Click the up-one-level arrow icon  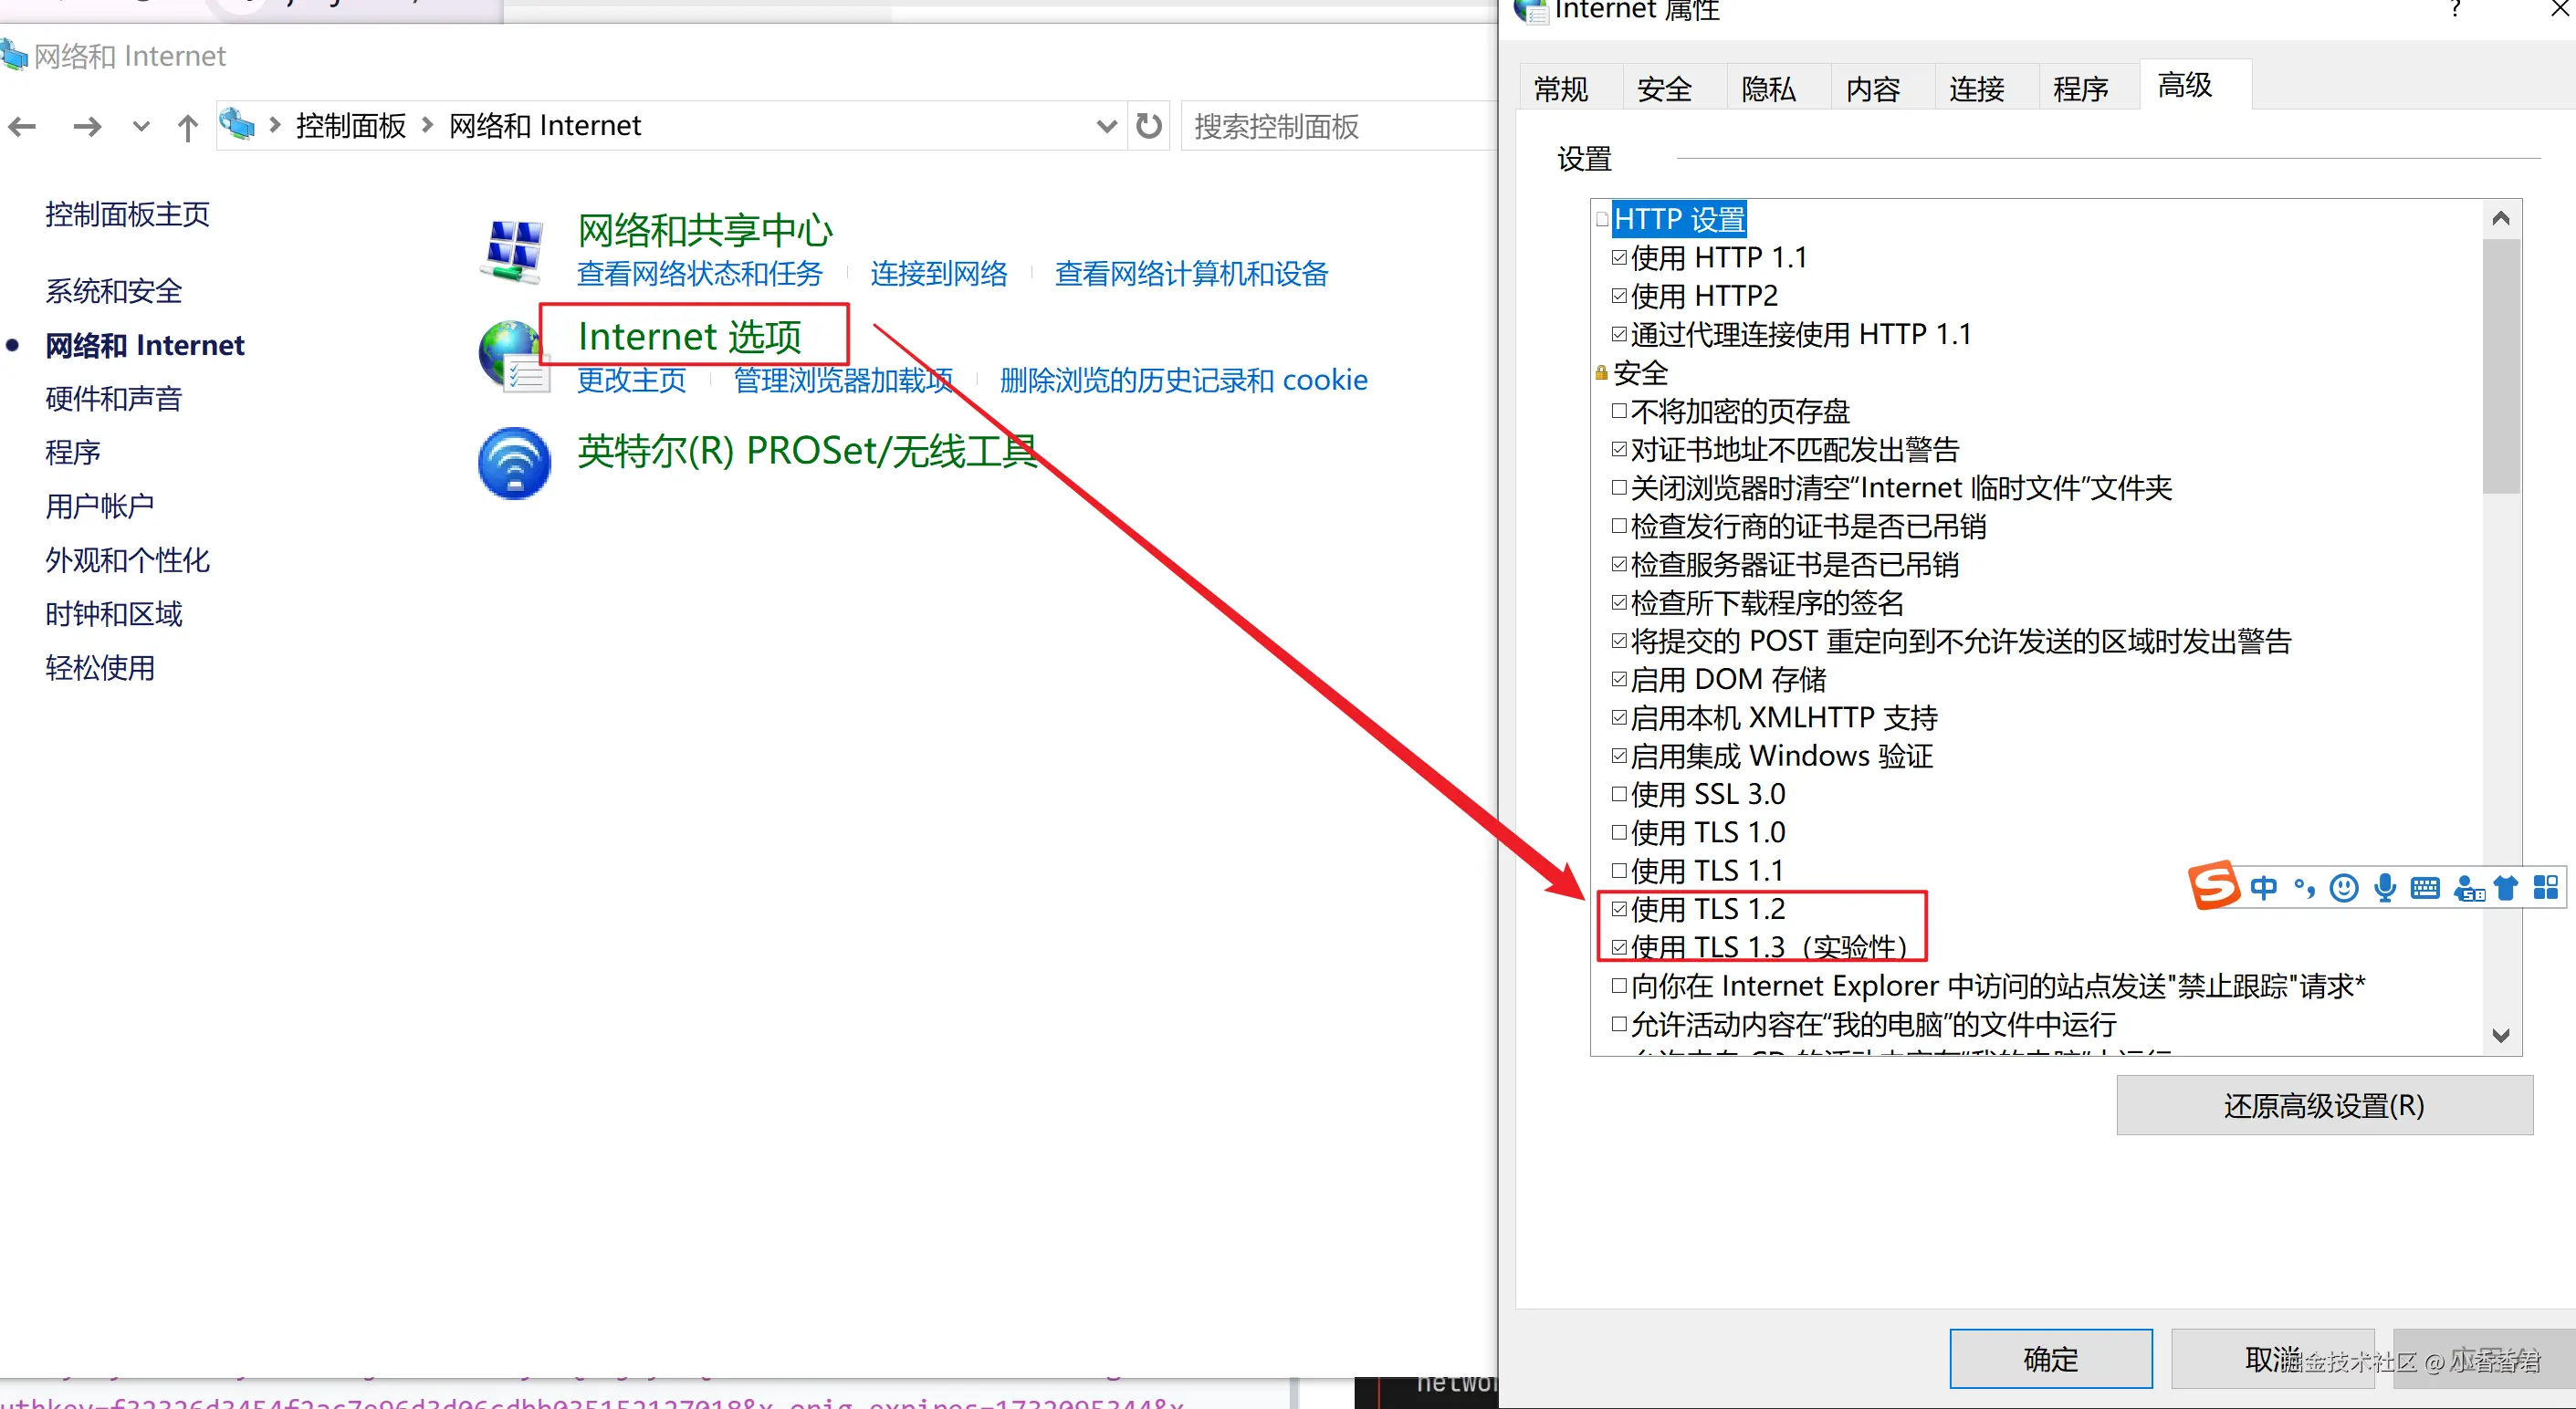tap(187, 127)
